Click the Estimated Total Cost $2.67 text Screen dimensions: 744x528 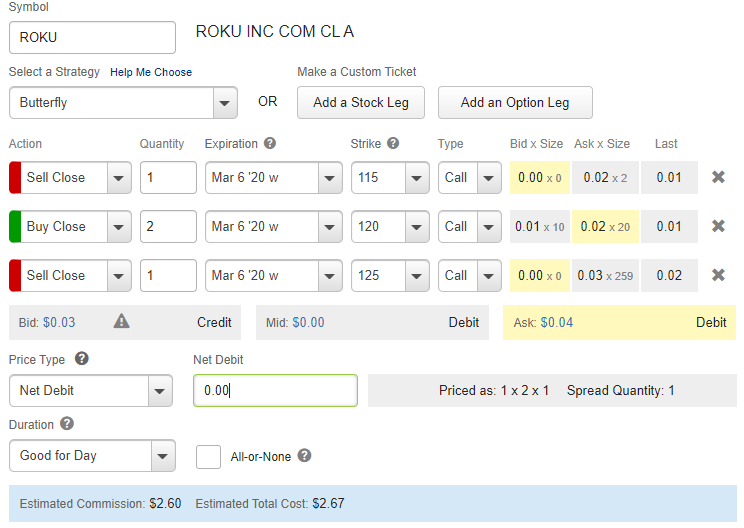(270, 503)
